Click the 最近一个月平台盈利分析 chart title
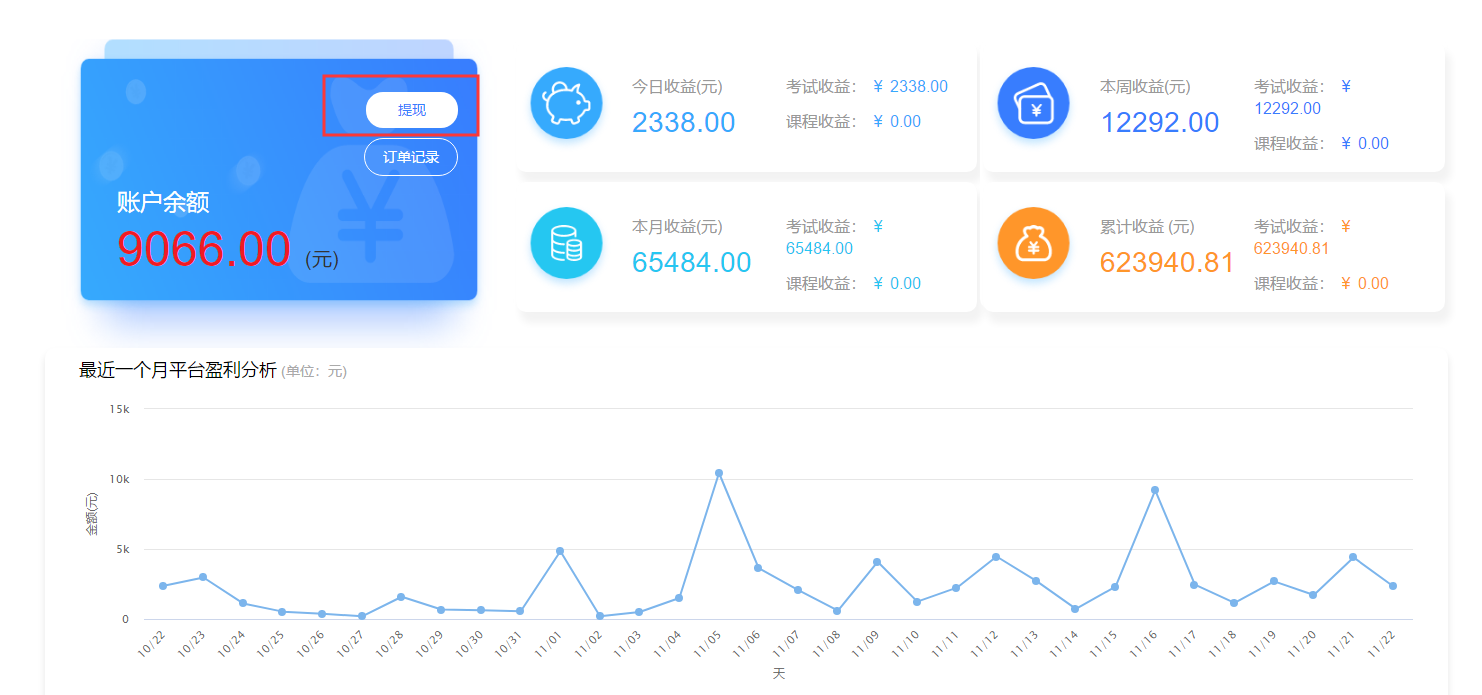 pos(178,371)
